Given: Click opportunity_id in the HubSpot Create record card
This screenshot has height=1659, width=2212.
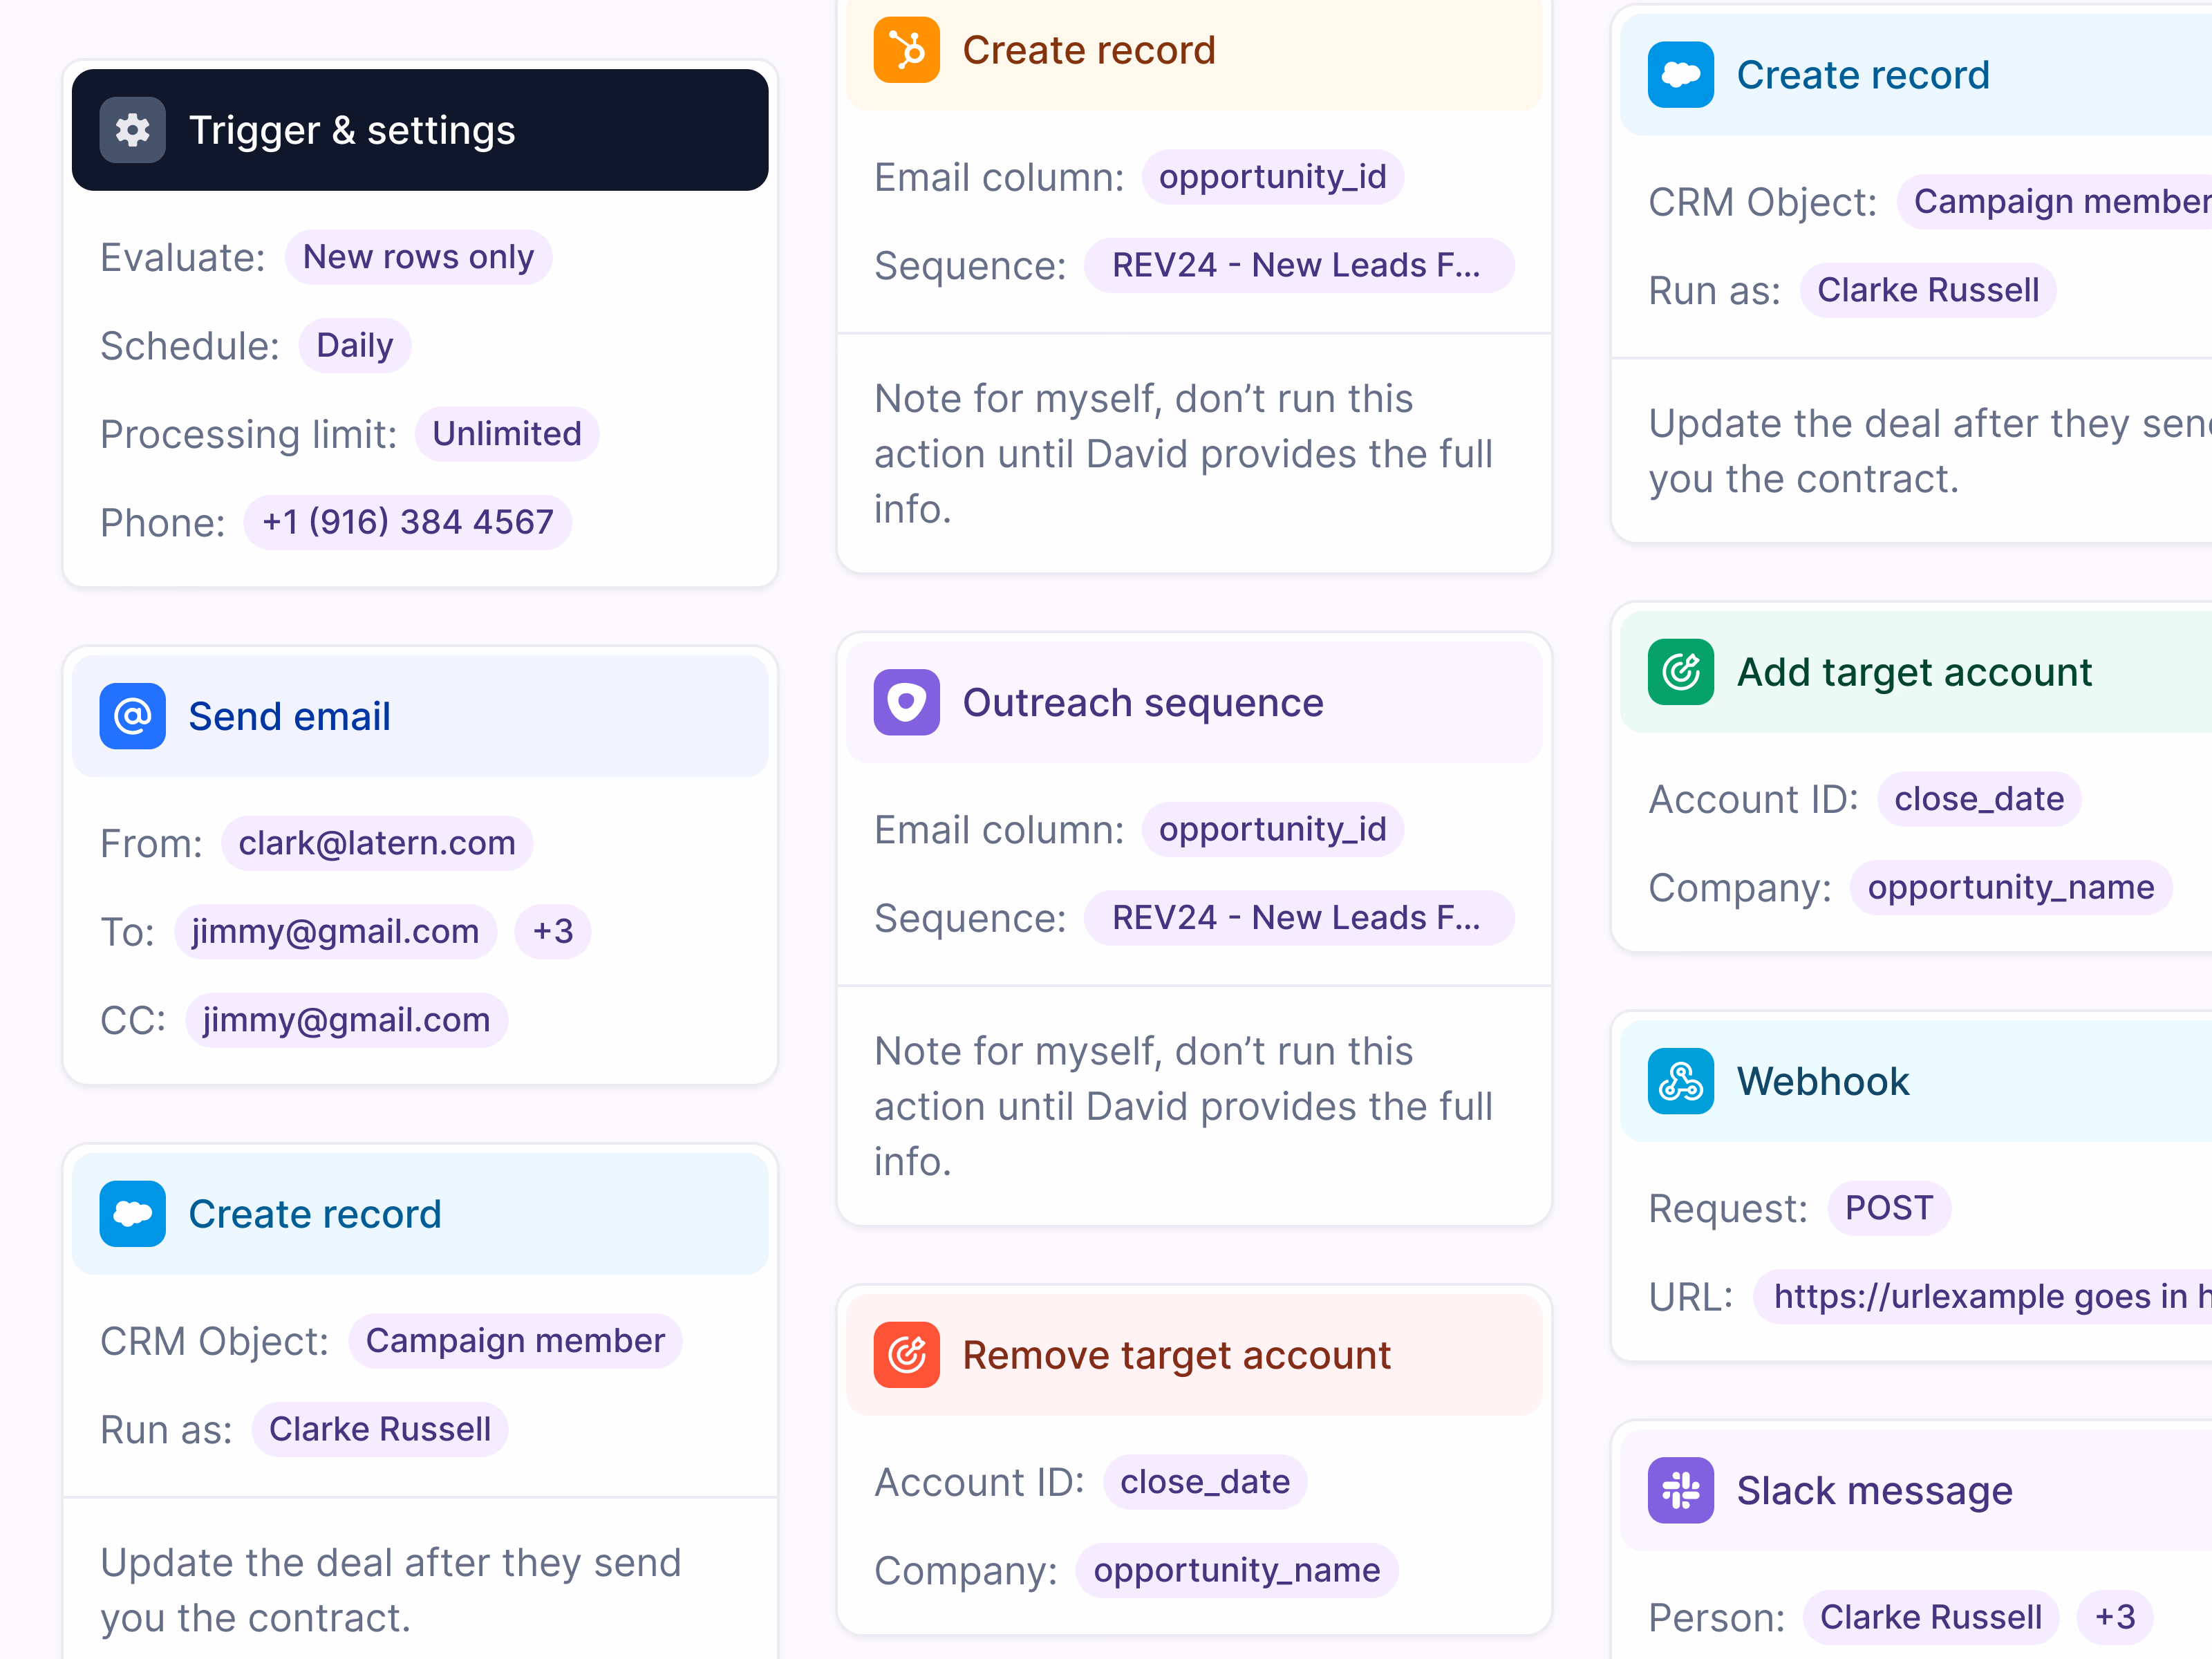Looking at the screenshot, I should pos(1273,177).
